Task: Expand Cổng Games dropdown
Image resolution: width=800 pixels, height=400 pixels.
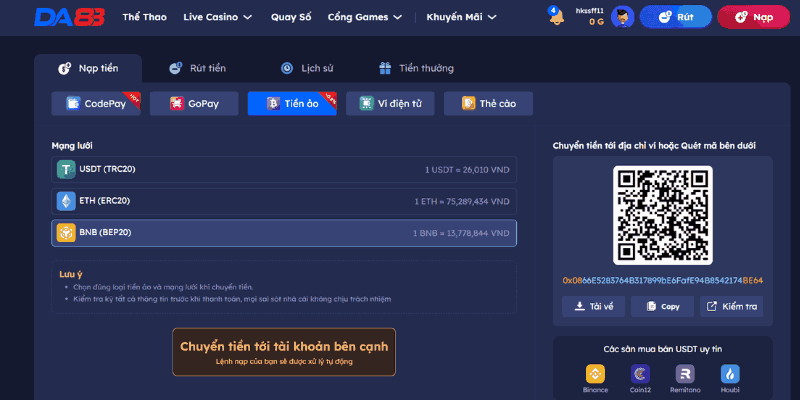Action: click(365, 17)
